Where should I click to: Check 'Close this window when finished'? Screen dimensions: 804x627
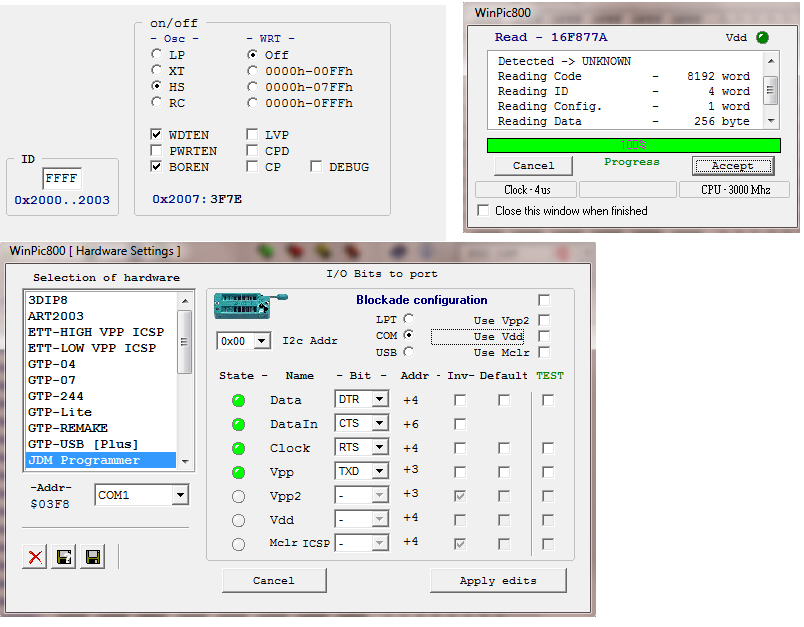483,210
